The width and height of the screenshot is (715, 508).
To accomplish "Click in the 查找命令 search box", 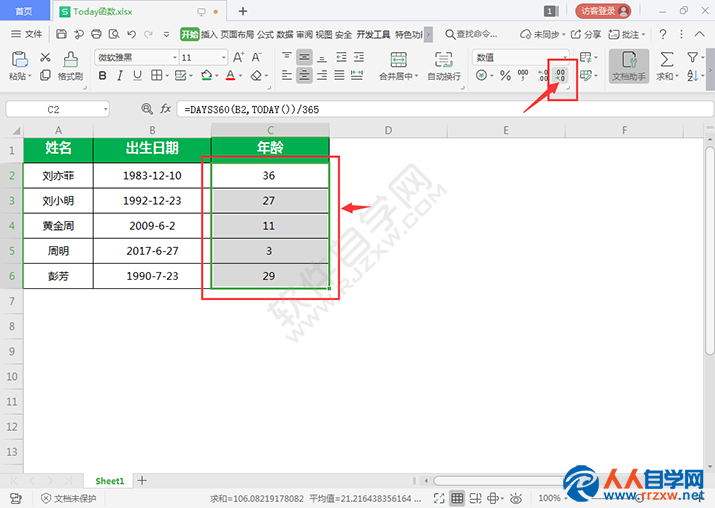I will coord(471,34).
